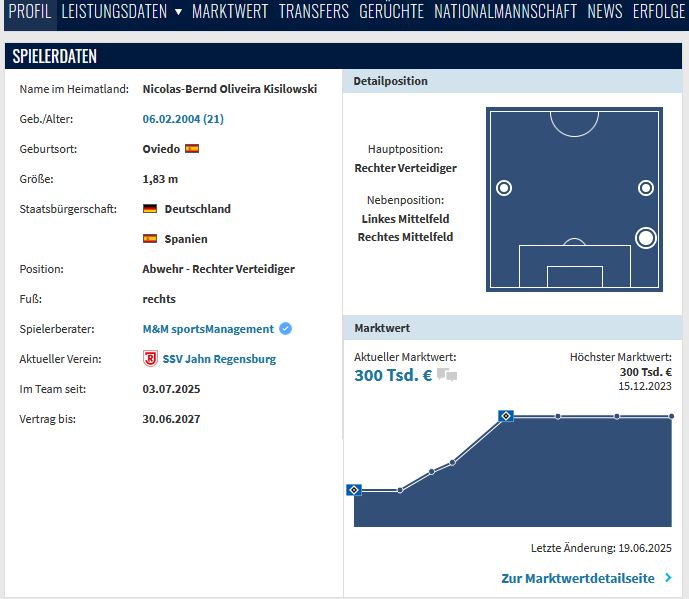The height and width of the screenshot is (599, 689).
Task: Click the Spanish flag next to Spanien
Action: pyautogui.click(x=150, y=239)
